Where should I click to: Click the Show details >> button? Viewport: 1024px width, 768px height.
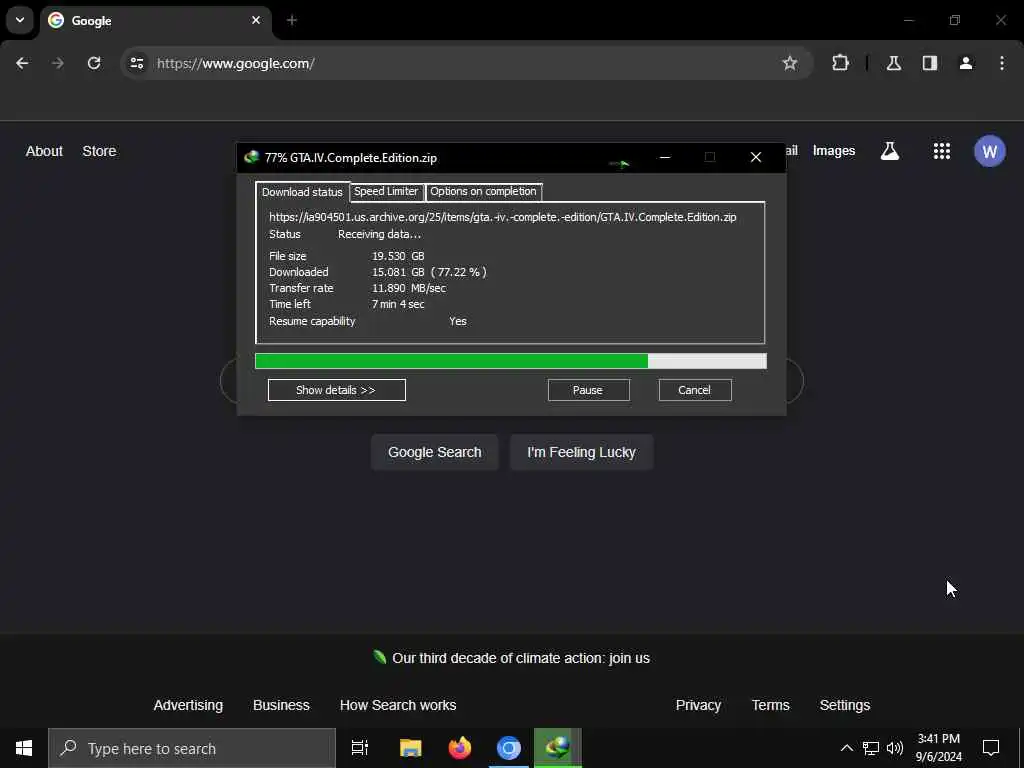336,390
